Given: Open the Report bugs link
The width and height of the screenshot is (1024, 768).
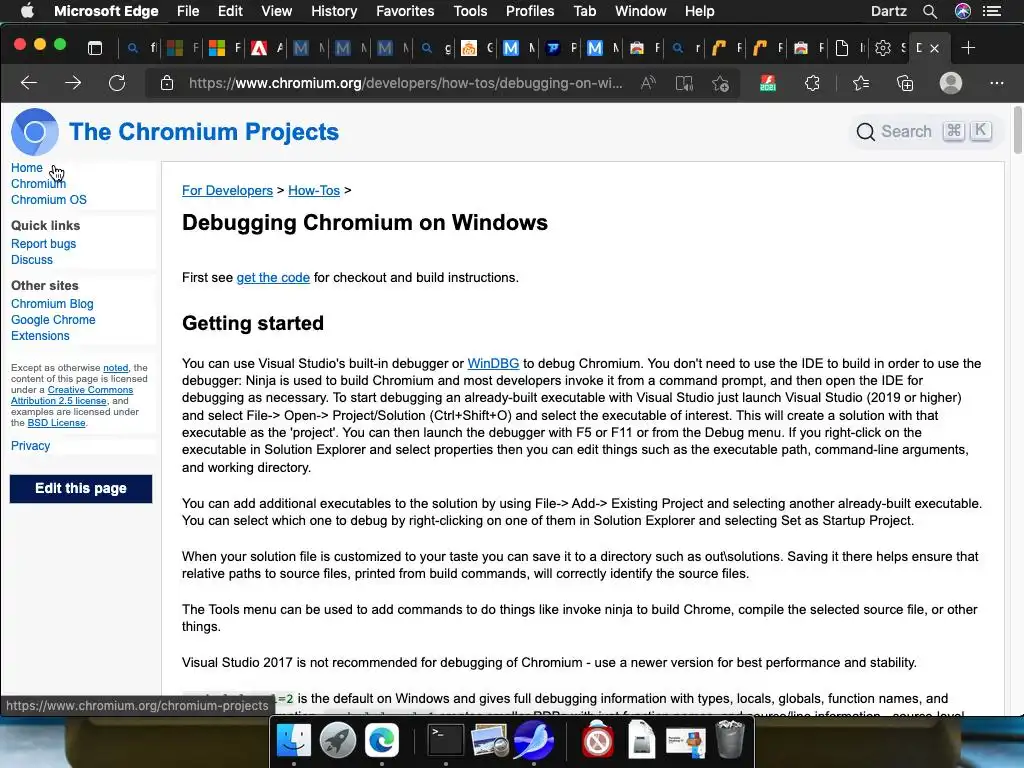Looking at the screenshot, I should click(x=44, y=244).
